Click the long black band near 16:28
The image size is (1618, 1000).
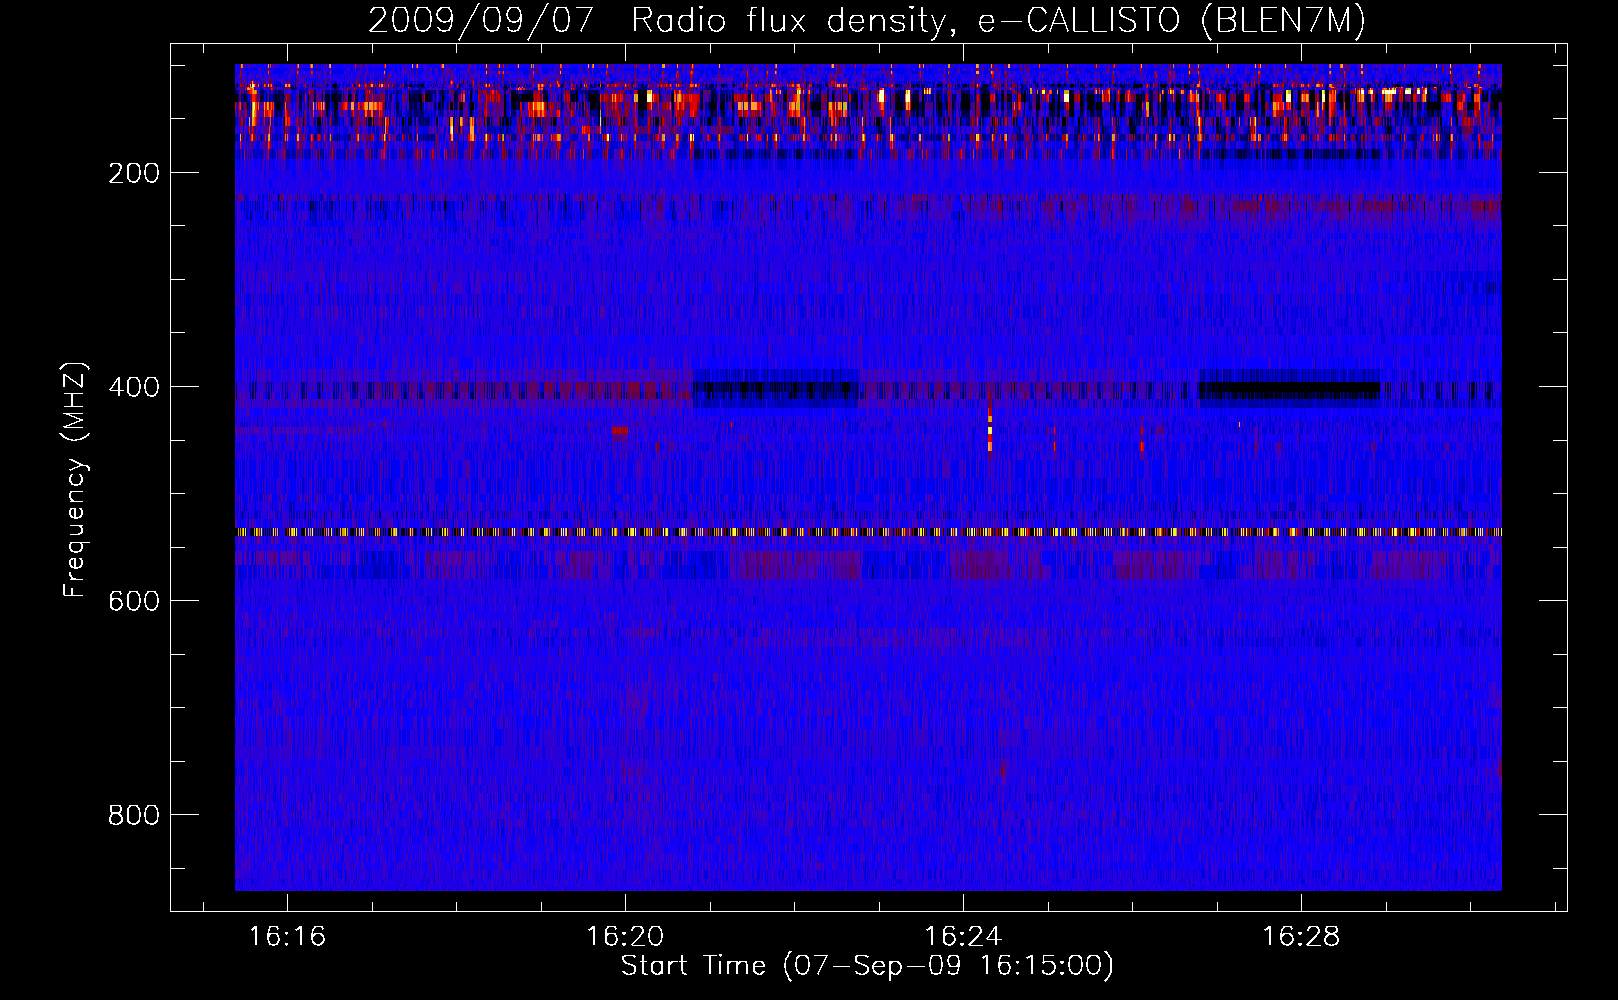(x=1289, y=389)
